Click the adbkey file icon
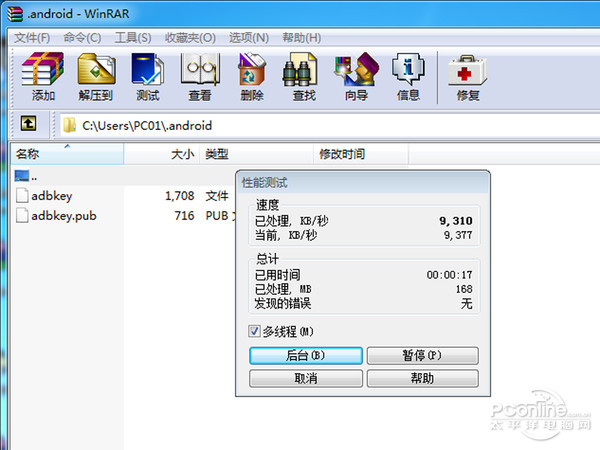The image size is (600, 450). [x=22, y=195]
